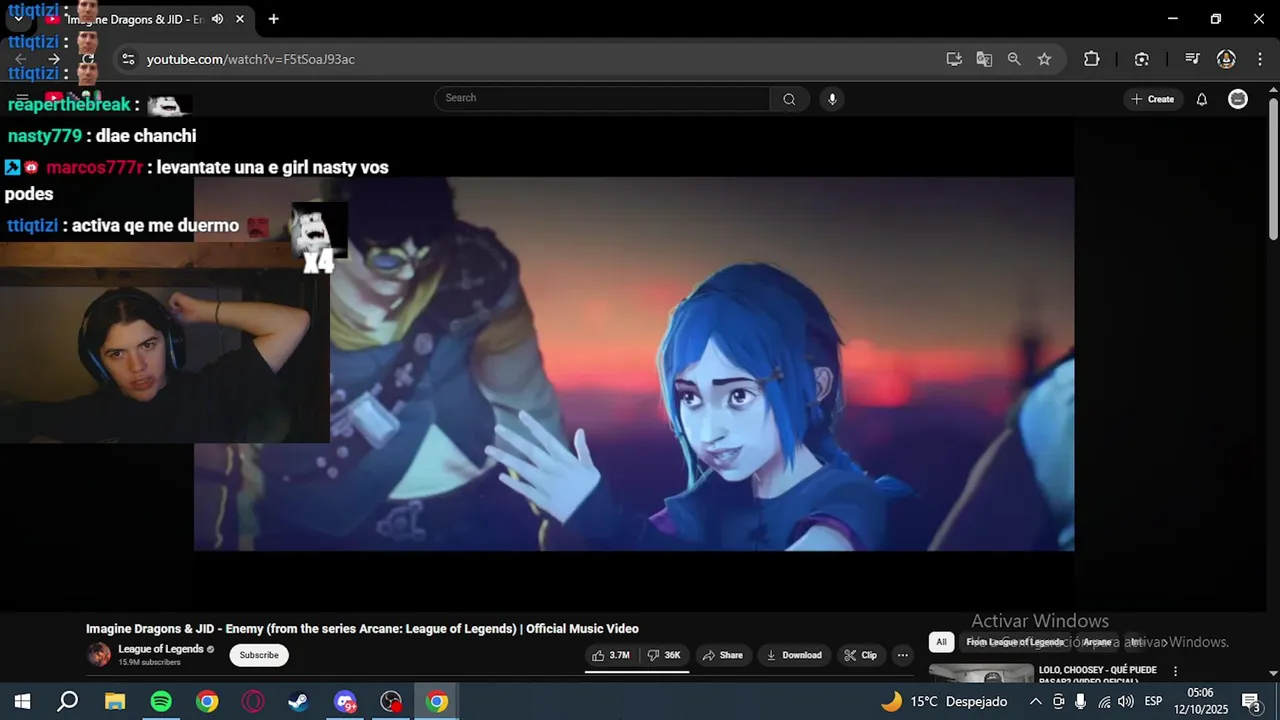Open more actions menu beside Clip
The image size is (1280, 720).
903,655
